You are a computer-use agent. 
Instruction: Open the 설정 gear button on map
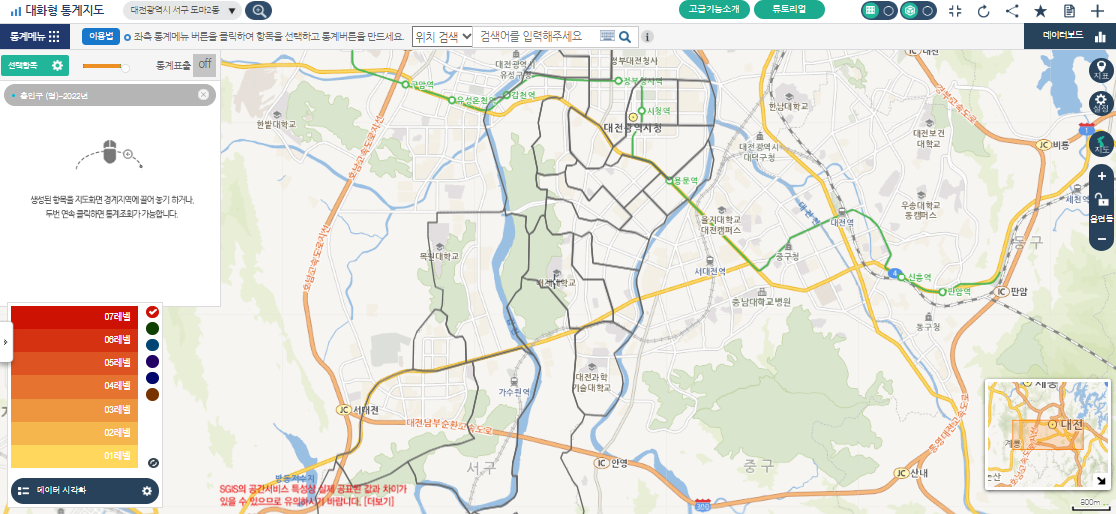coord(1101,104)
